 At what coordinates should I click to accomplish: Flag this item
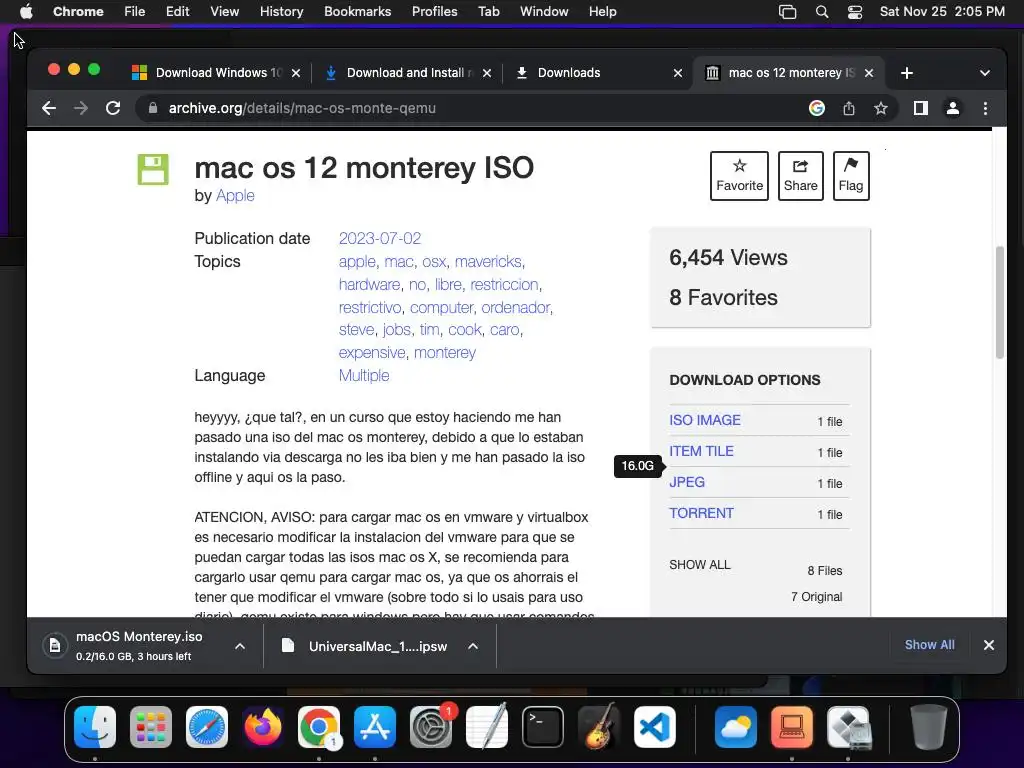pyautogui.click(x=851, y=176)
